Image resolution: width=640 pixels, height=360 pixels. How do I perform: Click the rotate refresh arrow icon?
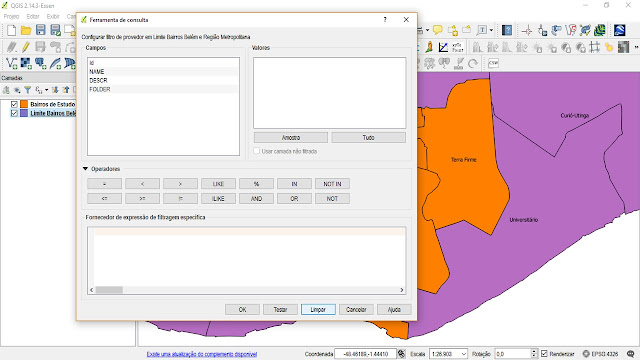click(x=473, y=63)
